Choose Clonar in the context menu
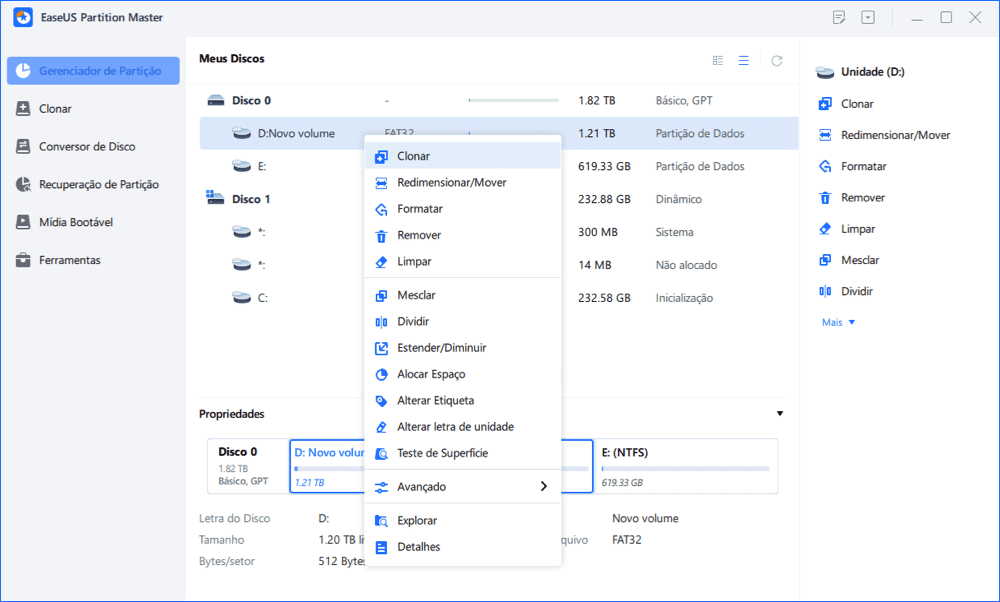 (462, 156)
